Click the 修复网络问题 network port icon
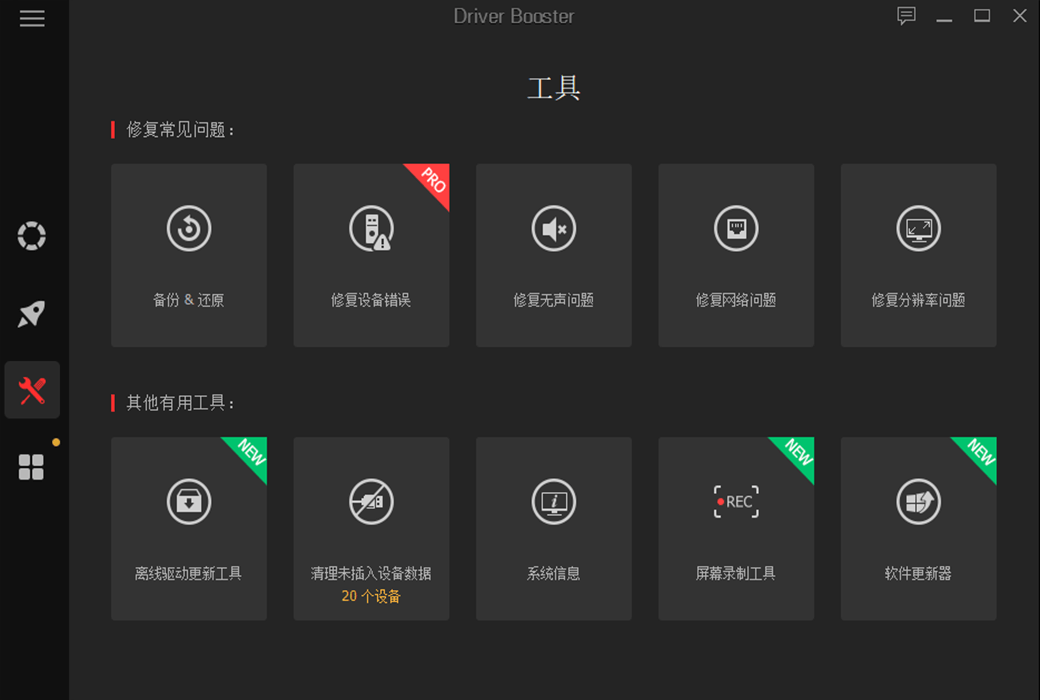This screenshot has height=700, width=1040. (736, 229)
